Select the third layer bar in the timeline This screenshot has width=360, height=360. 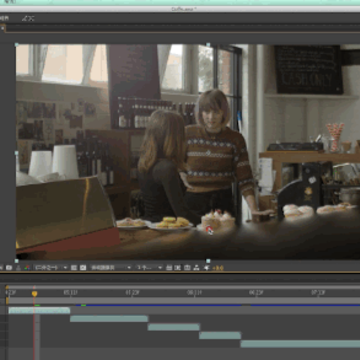174,327
